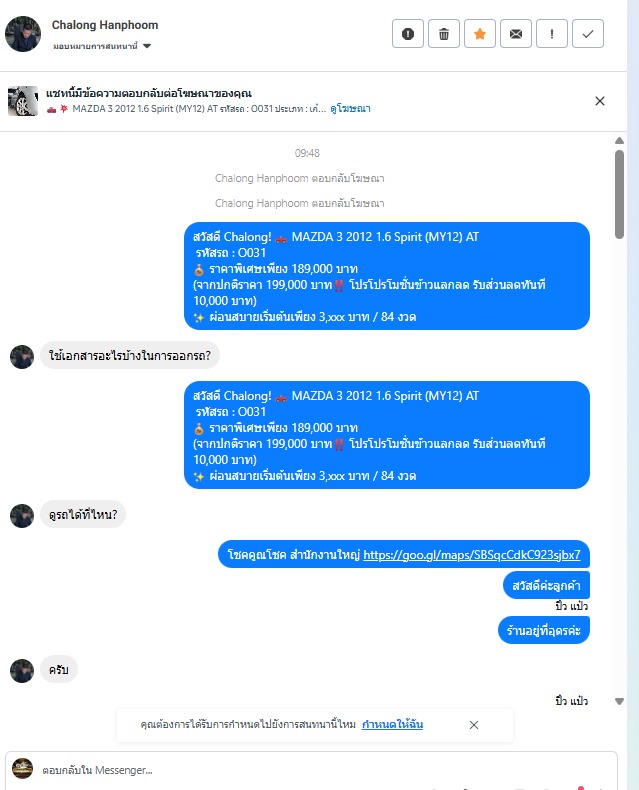Screen dimensions: 639x790
Task: Open the ดูโฆษณา view ad link
Action: click(350, 108)
